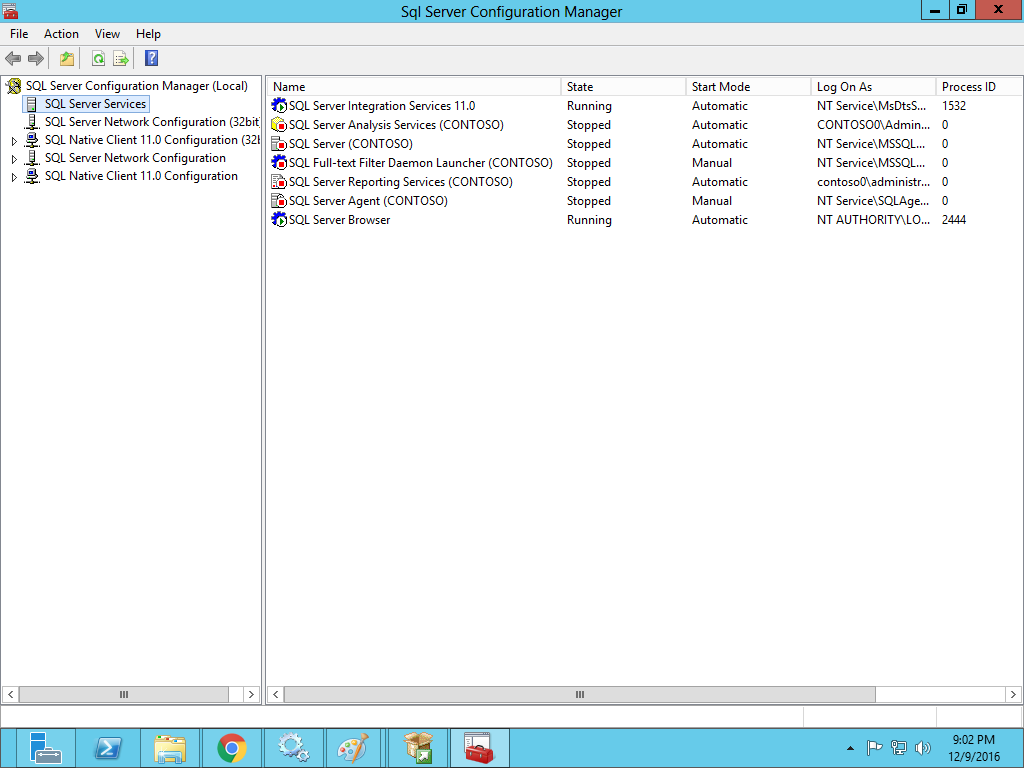Viewport: 1024px width, 768px height.
Task: Click left arrow of the services list scrollbar
Action: click(x=276, y=694)
